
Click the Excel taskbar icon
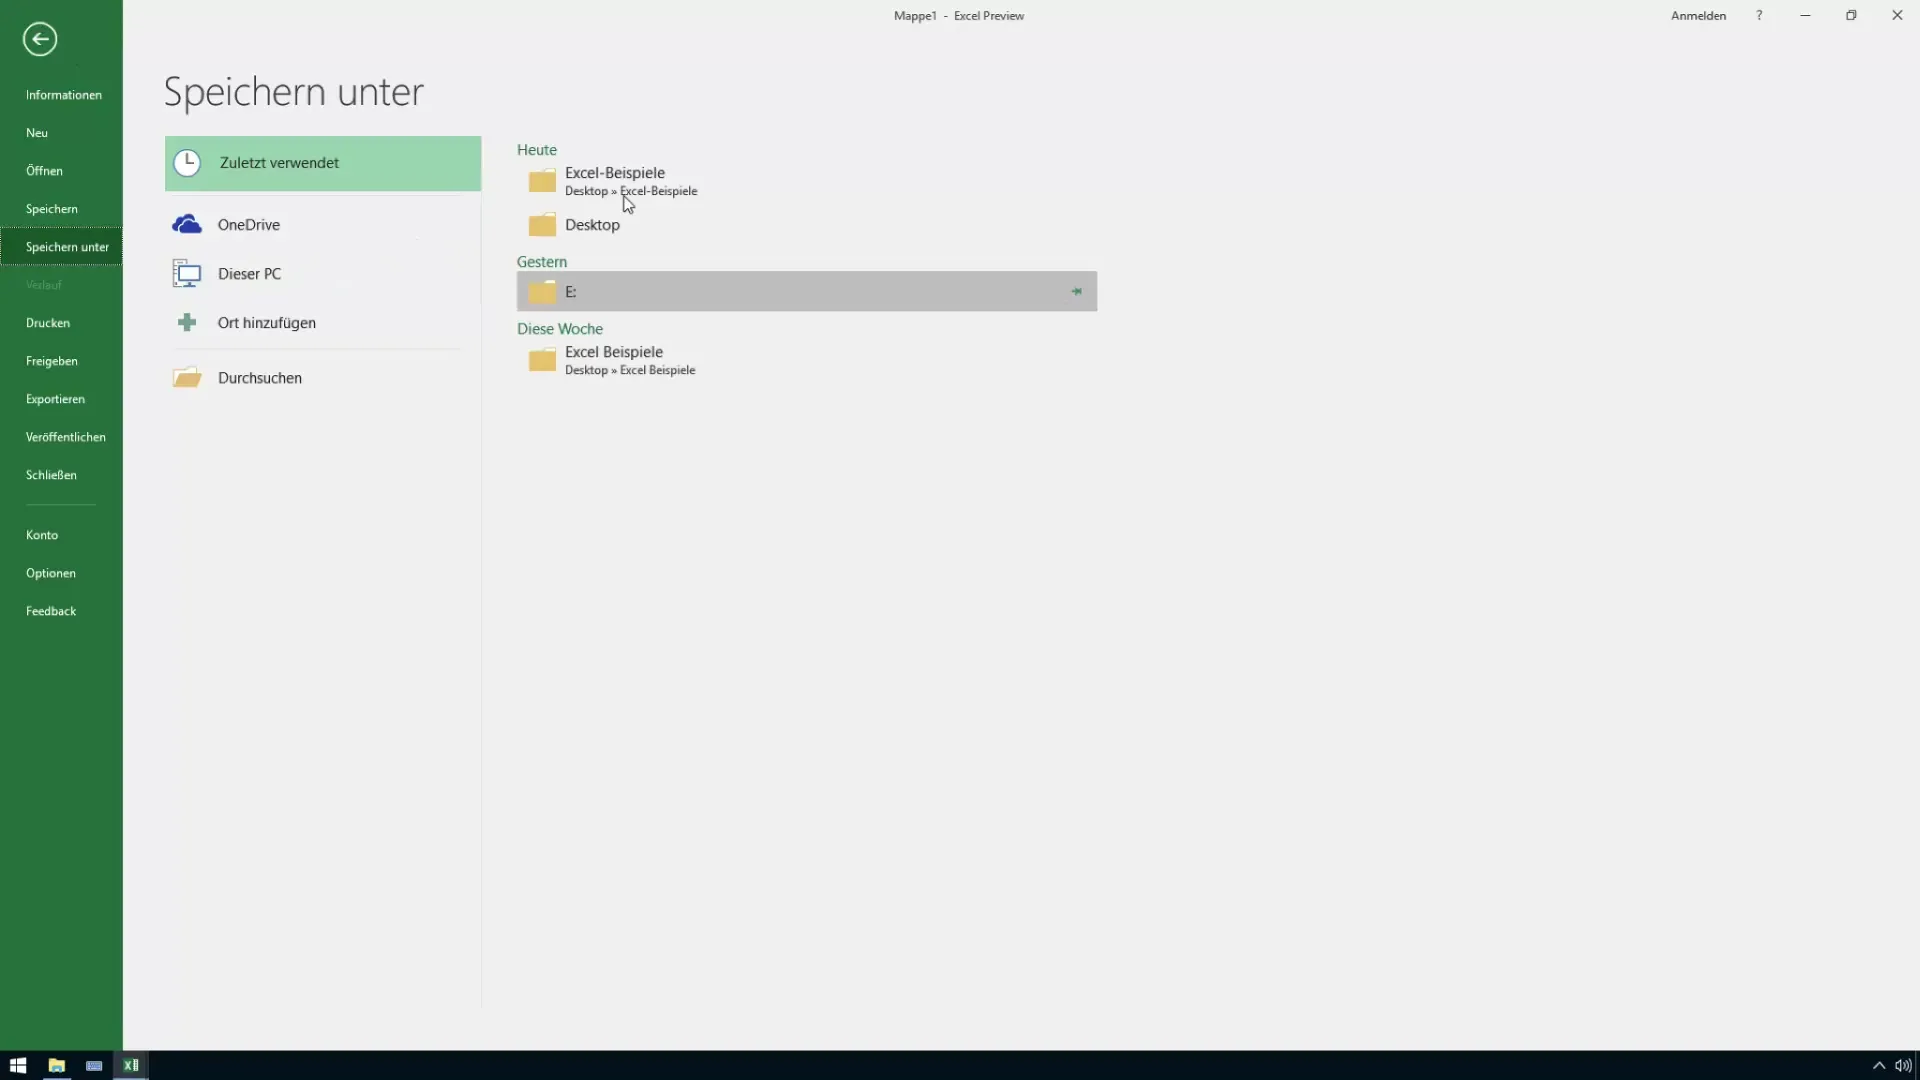131,1065
